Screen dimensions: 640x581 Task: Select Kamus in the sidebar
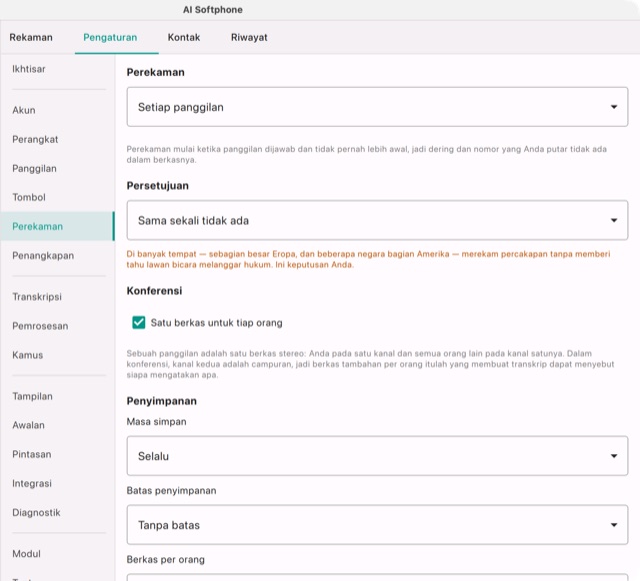[x=57, y=355]
